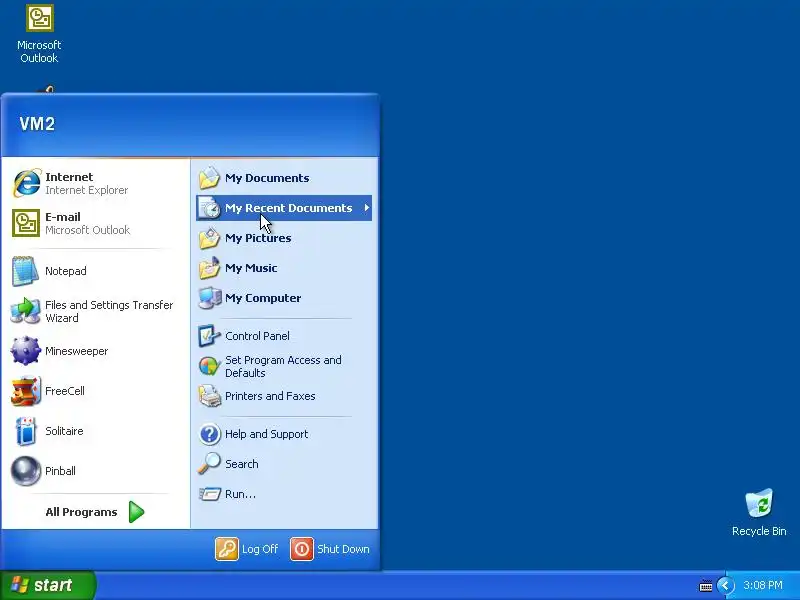Select the Microsoft Outlook desktop shortcut icon

(39, 18)
